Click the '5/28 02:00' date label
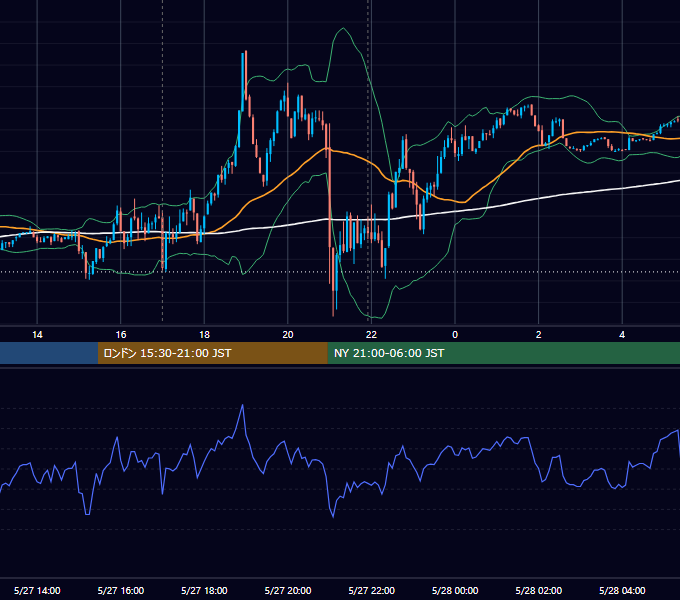Image resolution: width=680 pixels, height=600 pixels. point(539,590)
